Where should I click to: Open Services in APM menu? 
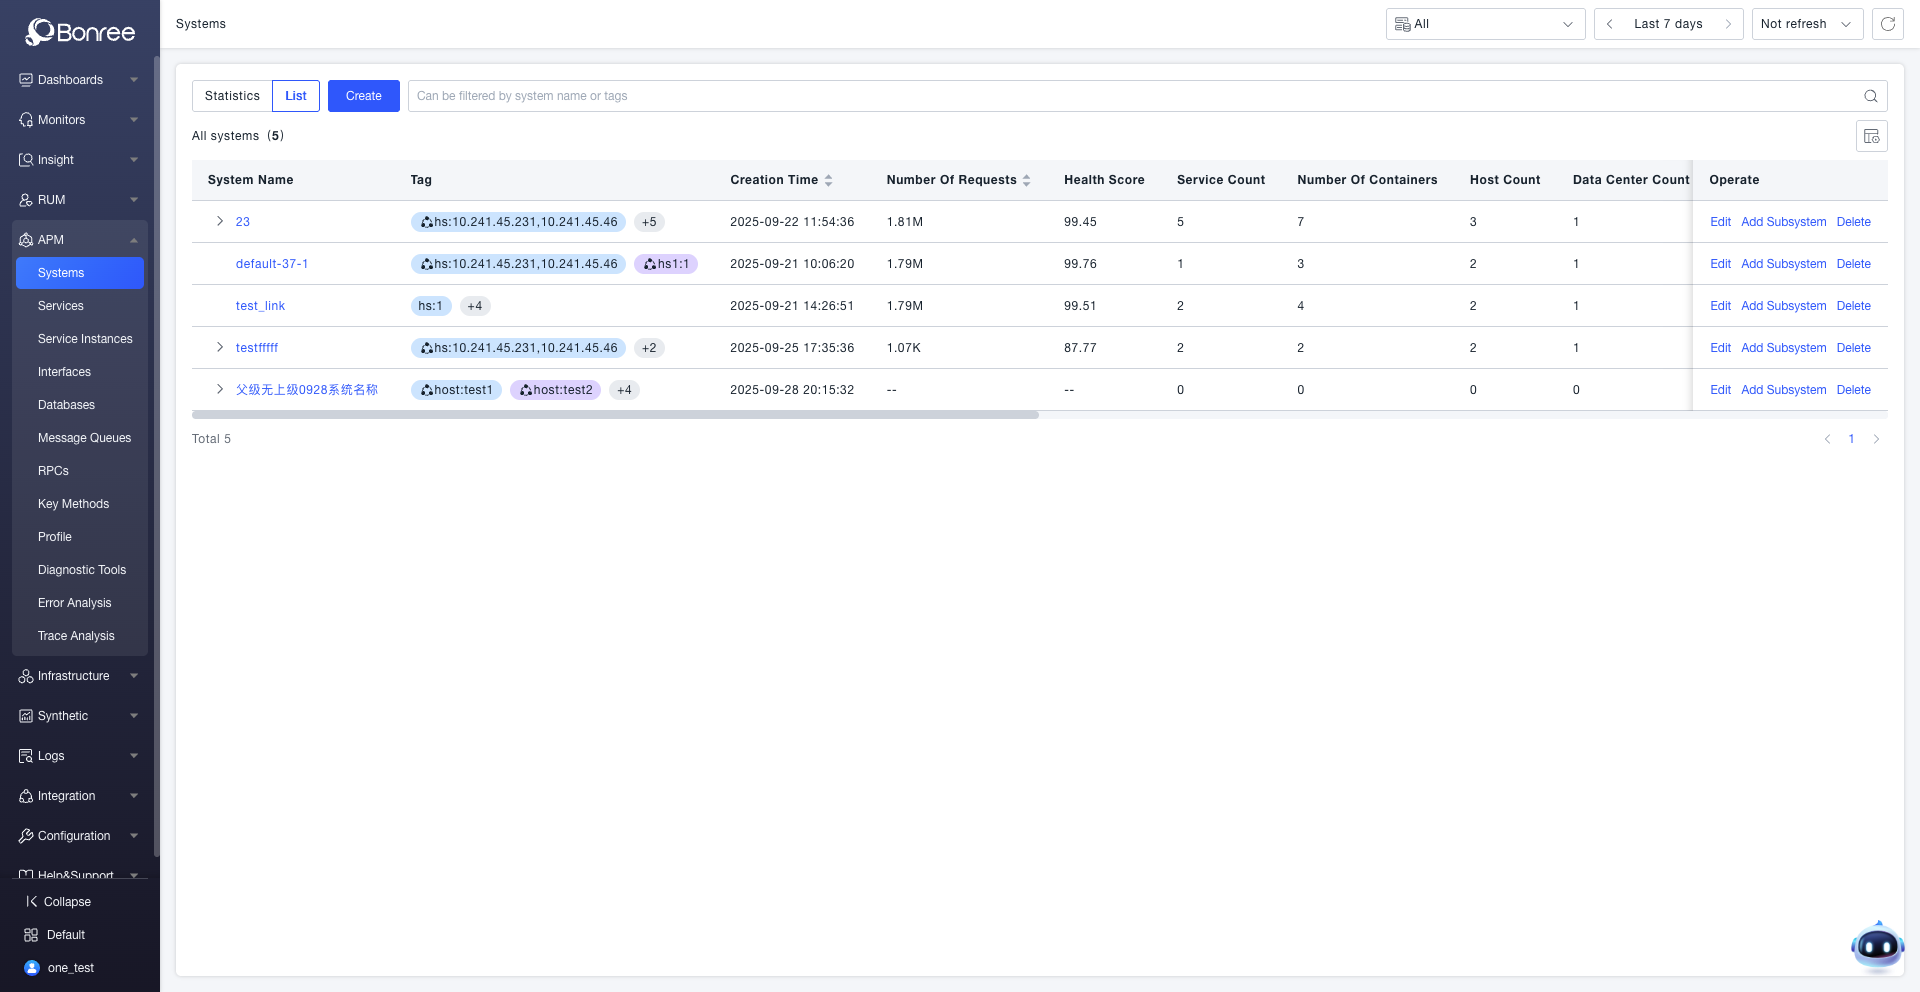point(61,306)
